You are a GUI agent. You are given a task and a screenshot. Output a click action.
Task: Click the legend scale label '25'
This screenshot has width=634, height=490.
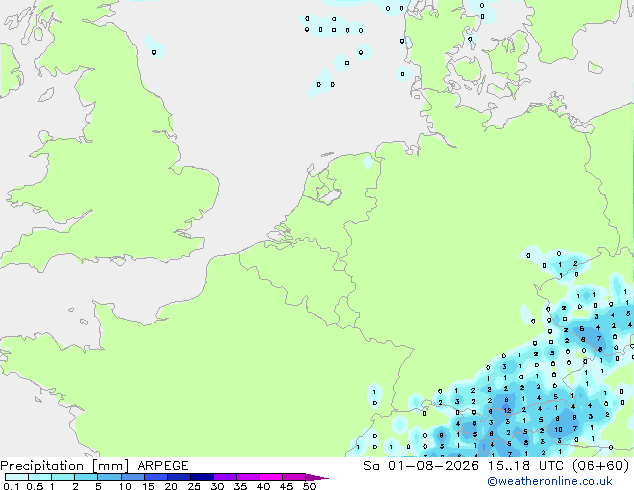click(x=194, y=486)
